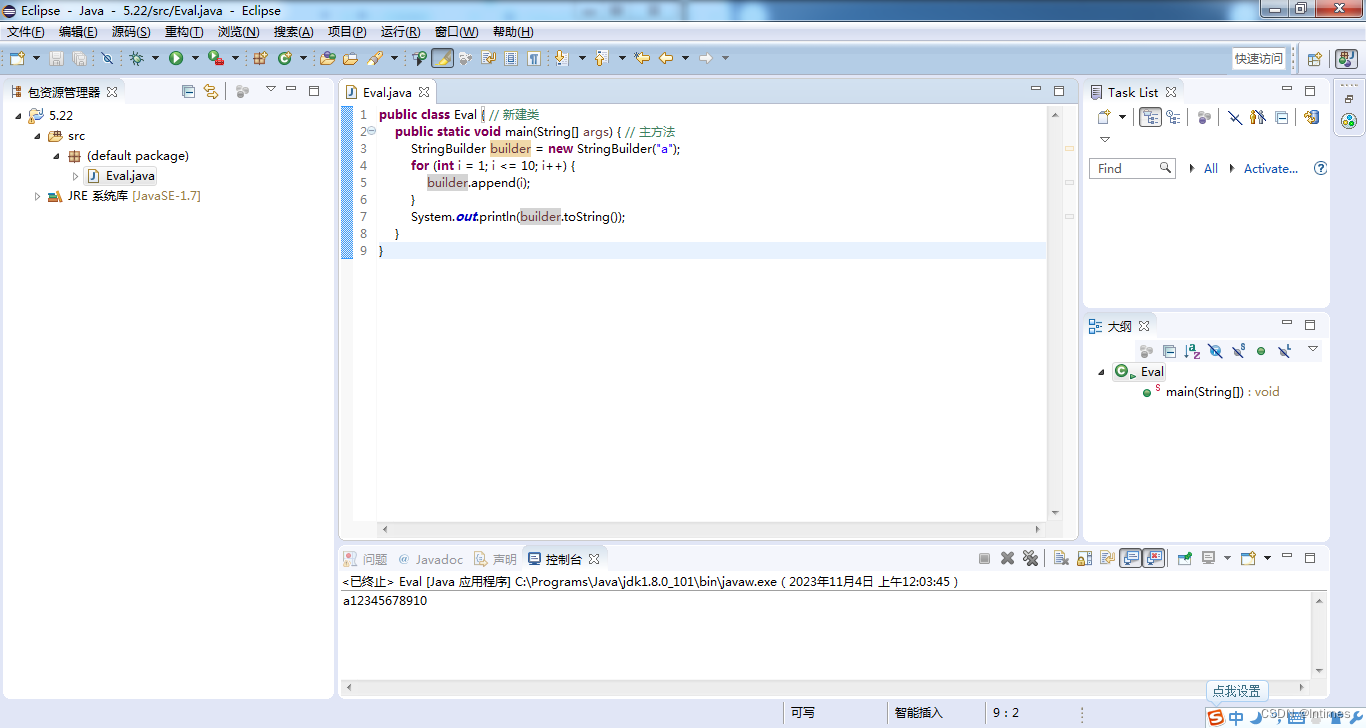Click the Clear Console icon
The height and width of the screenshot is (728, 1366).
pyautogui.click(x=1061, y=559)
